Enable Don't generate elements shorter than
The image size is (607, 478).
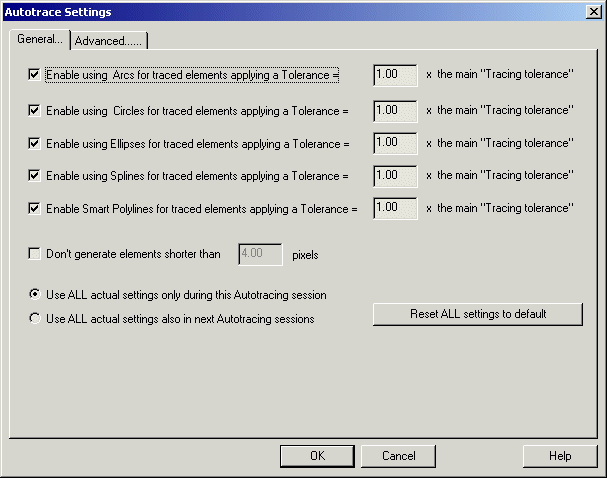(35, 254)
